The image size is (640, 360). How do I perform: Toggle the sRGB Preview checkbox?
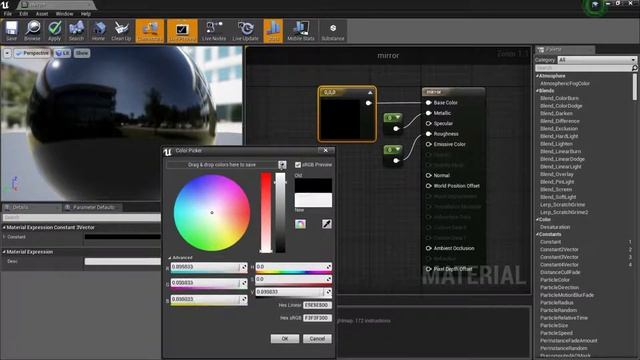click(298, 164)
